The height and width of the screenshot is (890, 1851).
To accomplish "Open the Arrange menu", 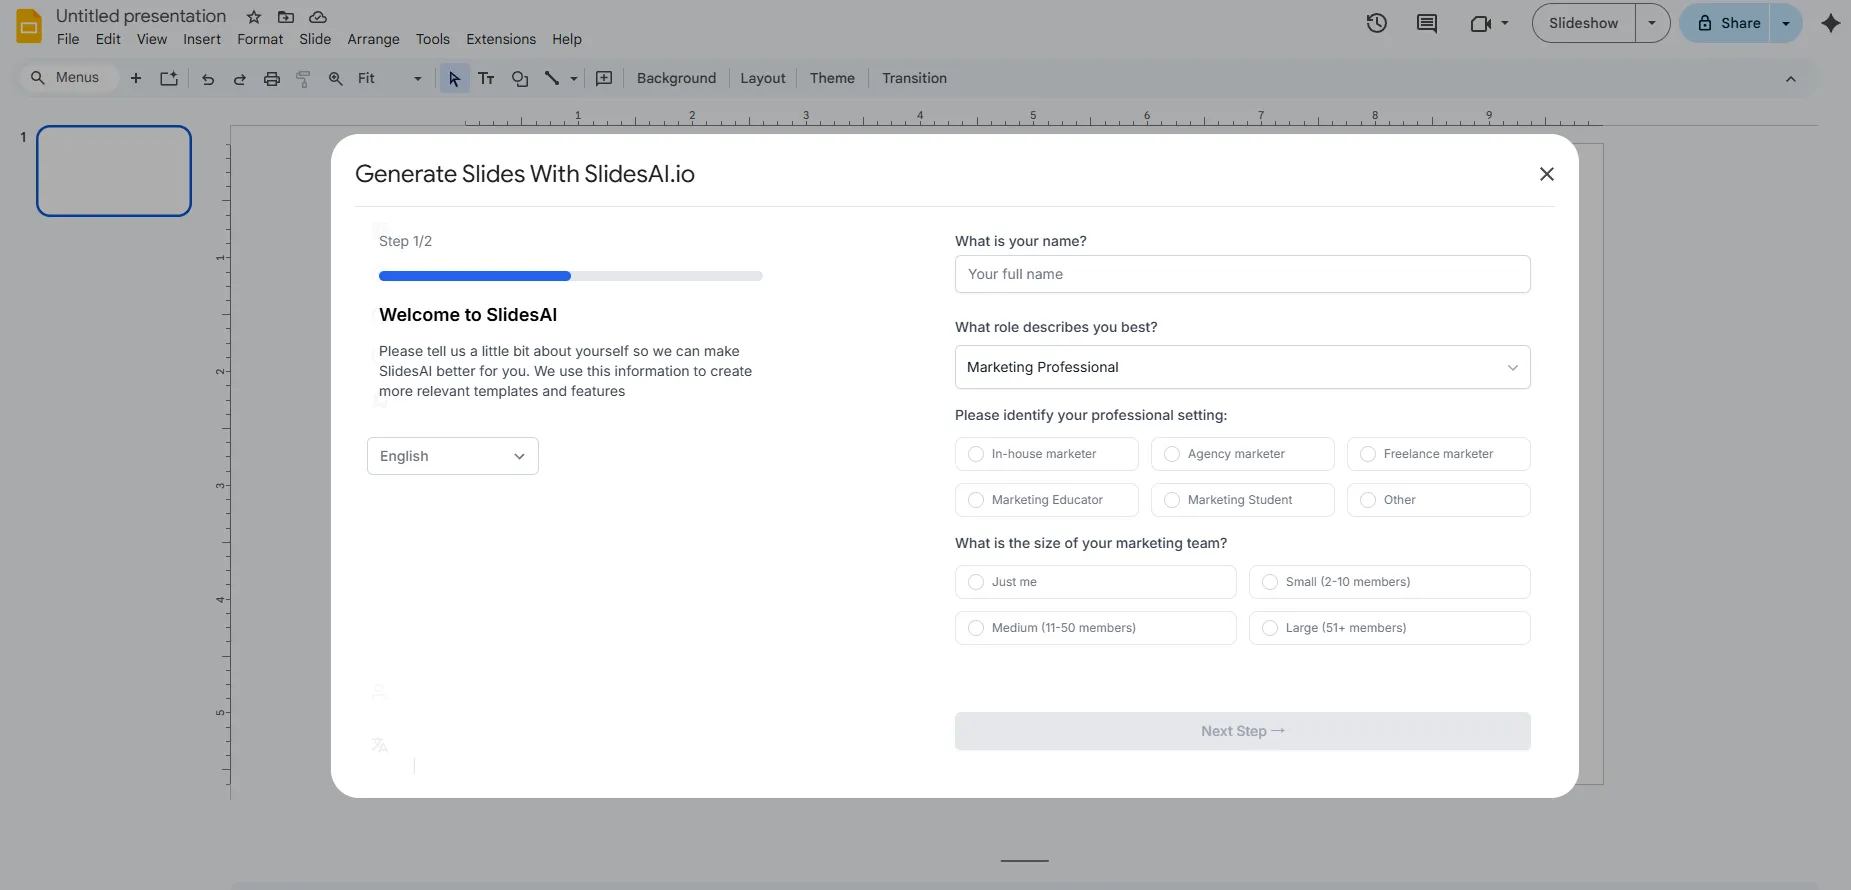I will (373, 39).
